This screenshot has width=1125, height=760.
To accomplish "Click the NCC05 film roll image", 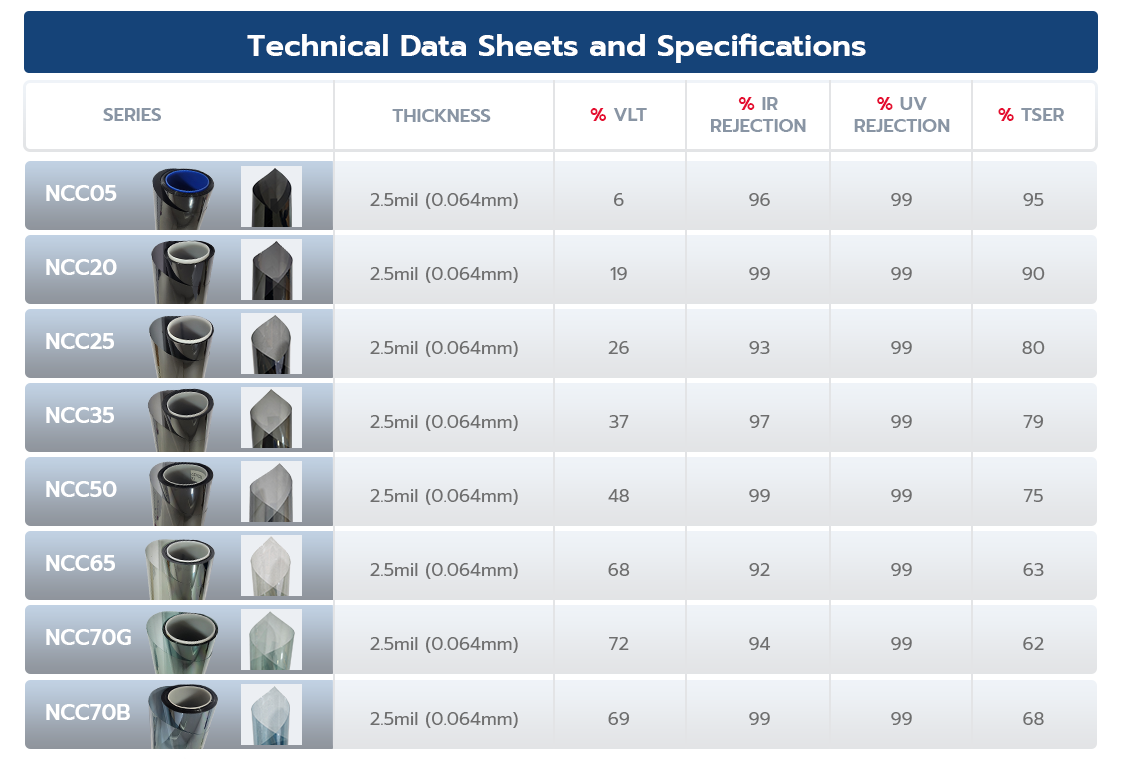I will click(183, 198).
